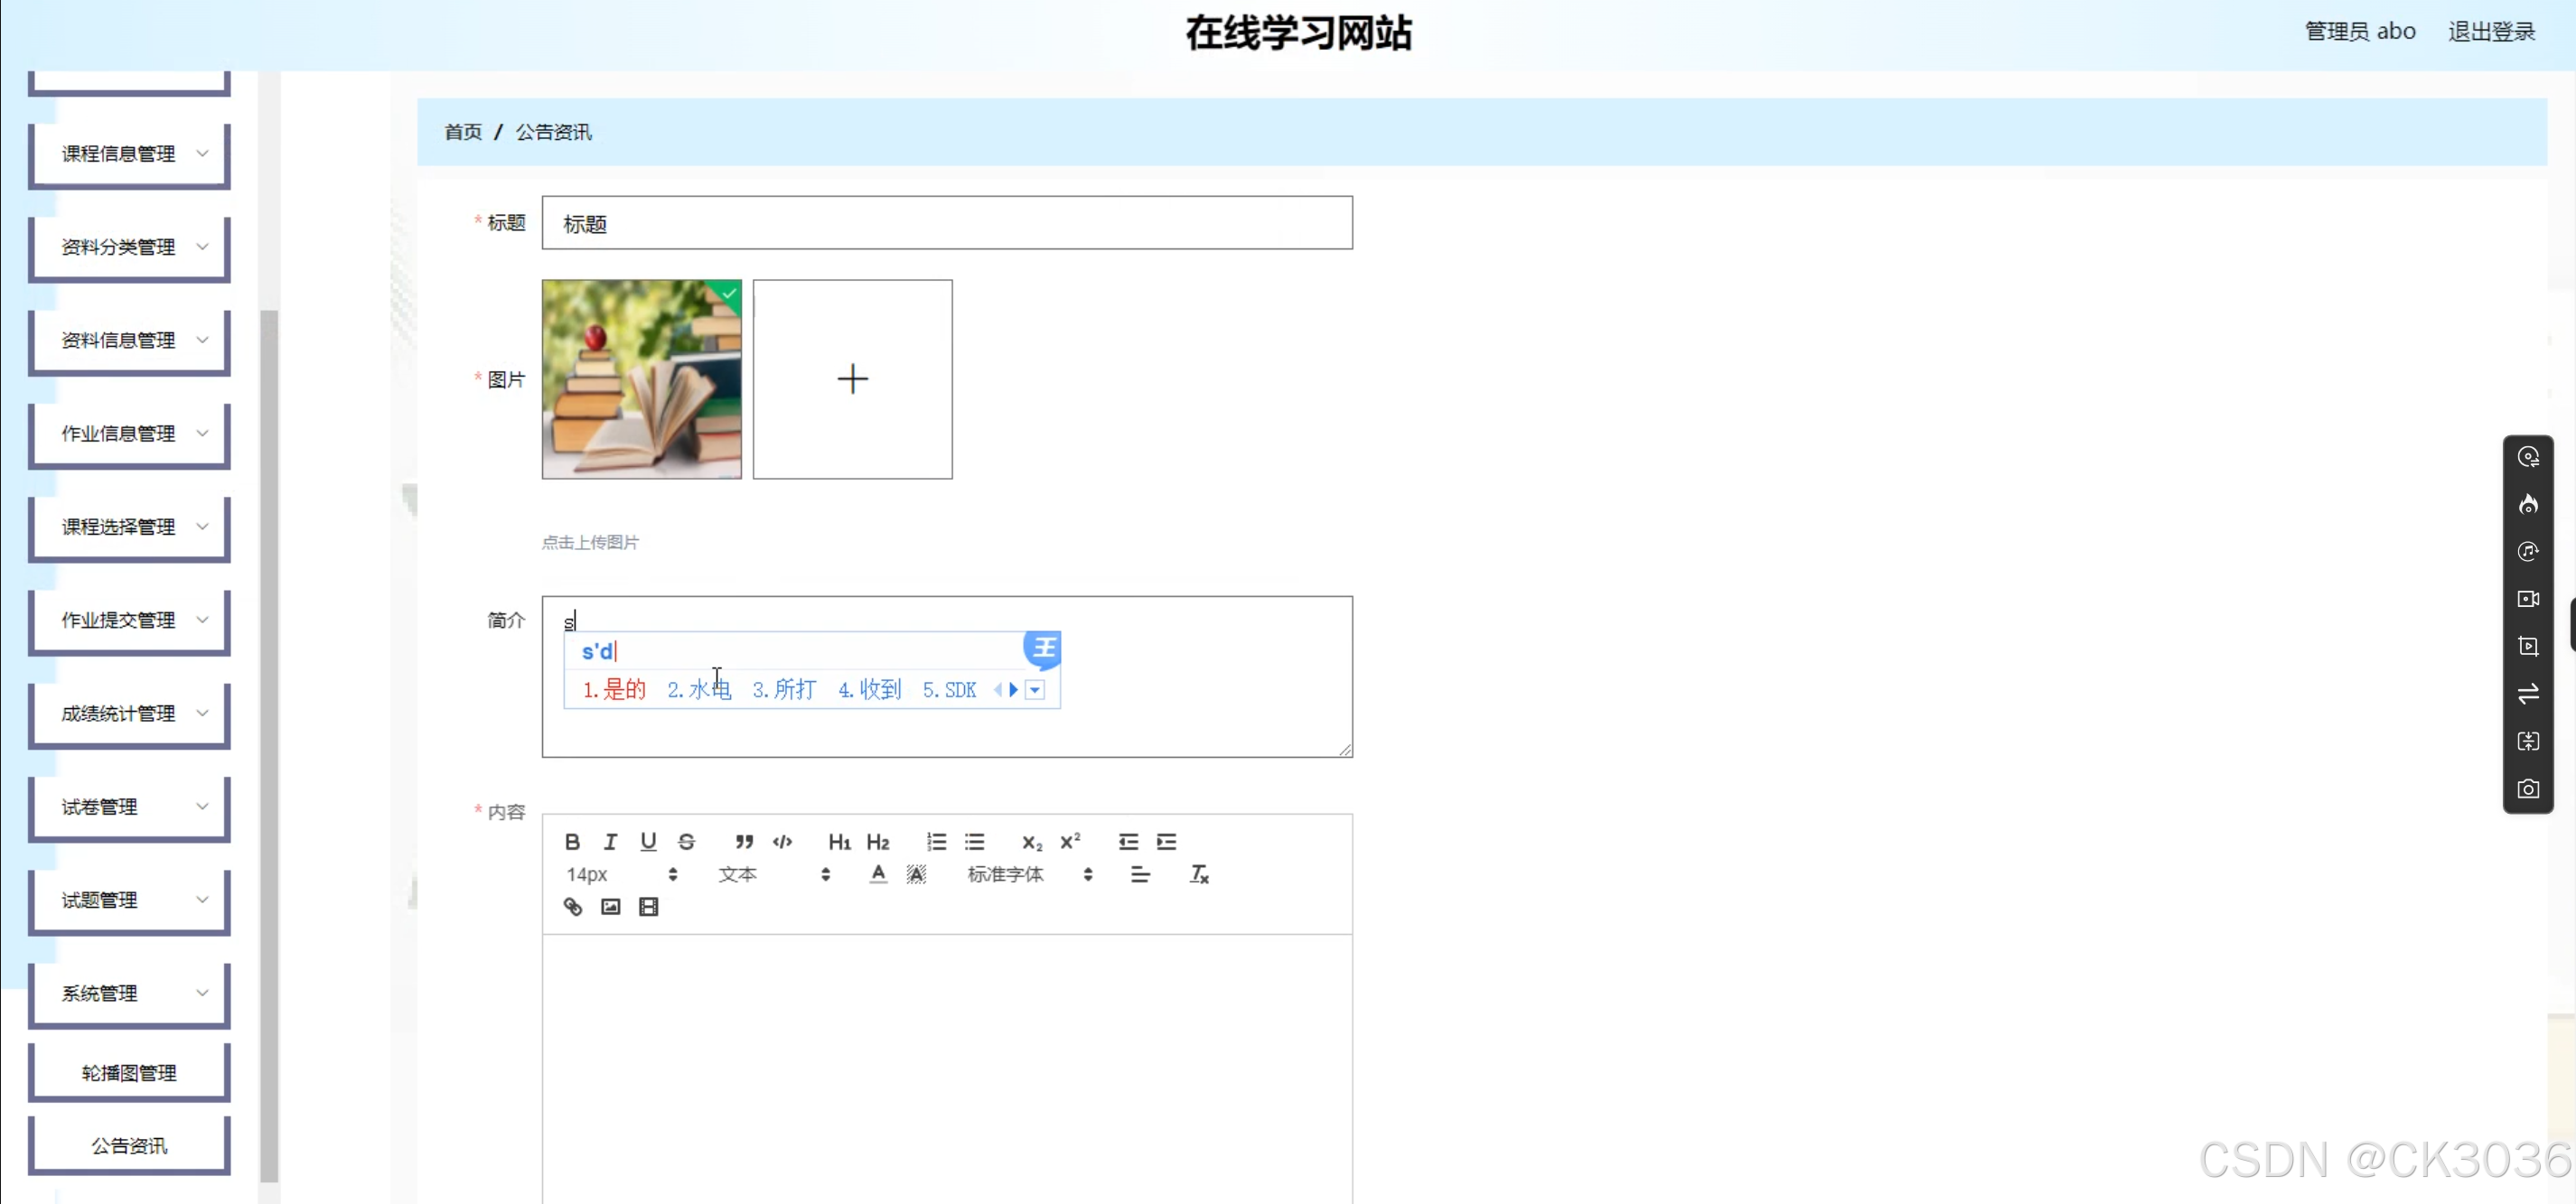Insert image via editor image icon

click(x=610, y=907)
